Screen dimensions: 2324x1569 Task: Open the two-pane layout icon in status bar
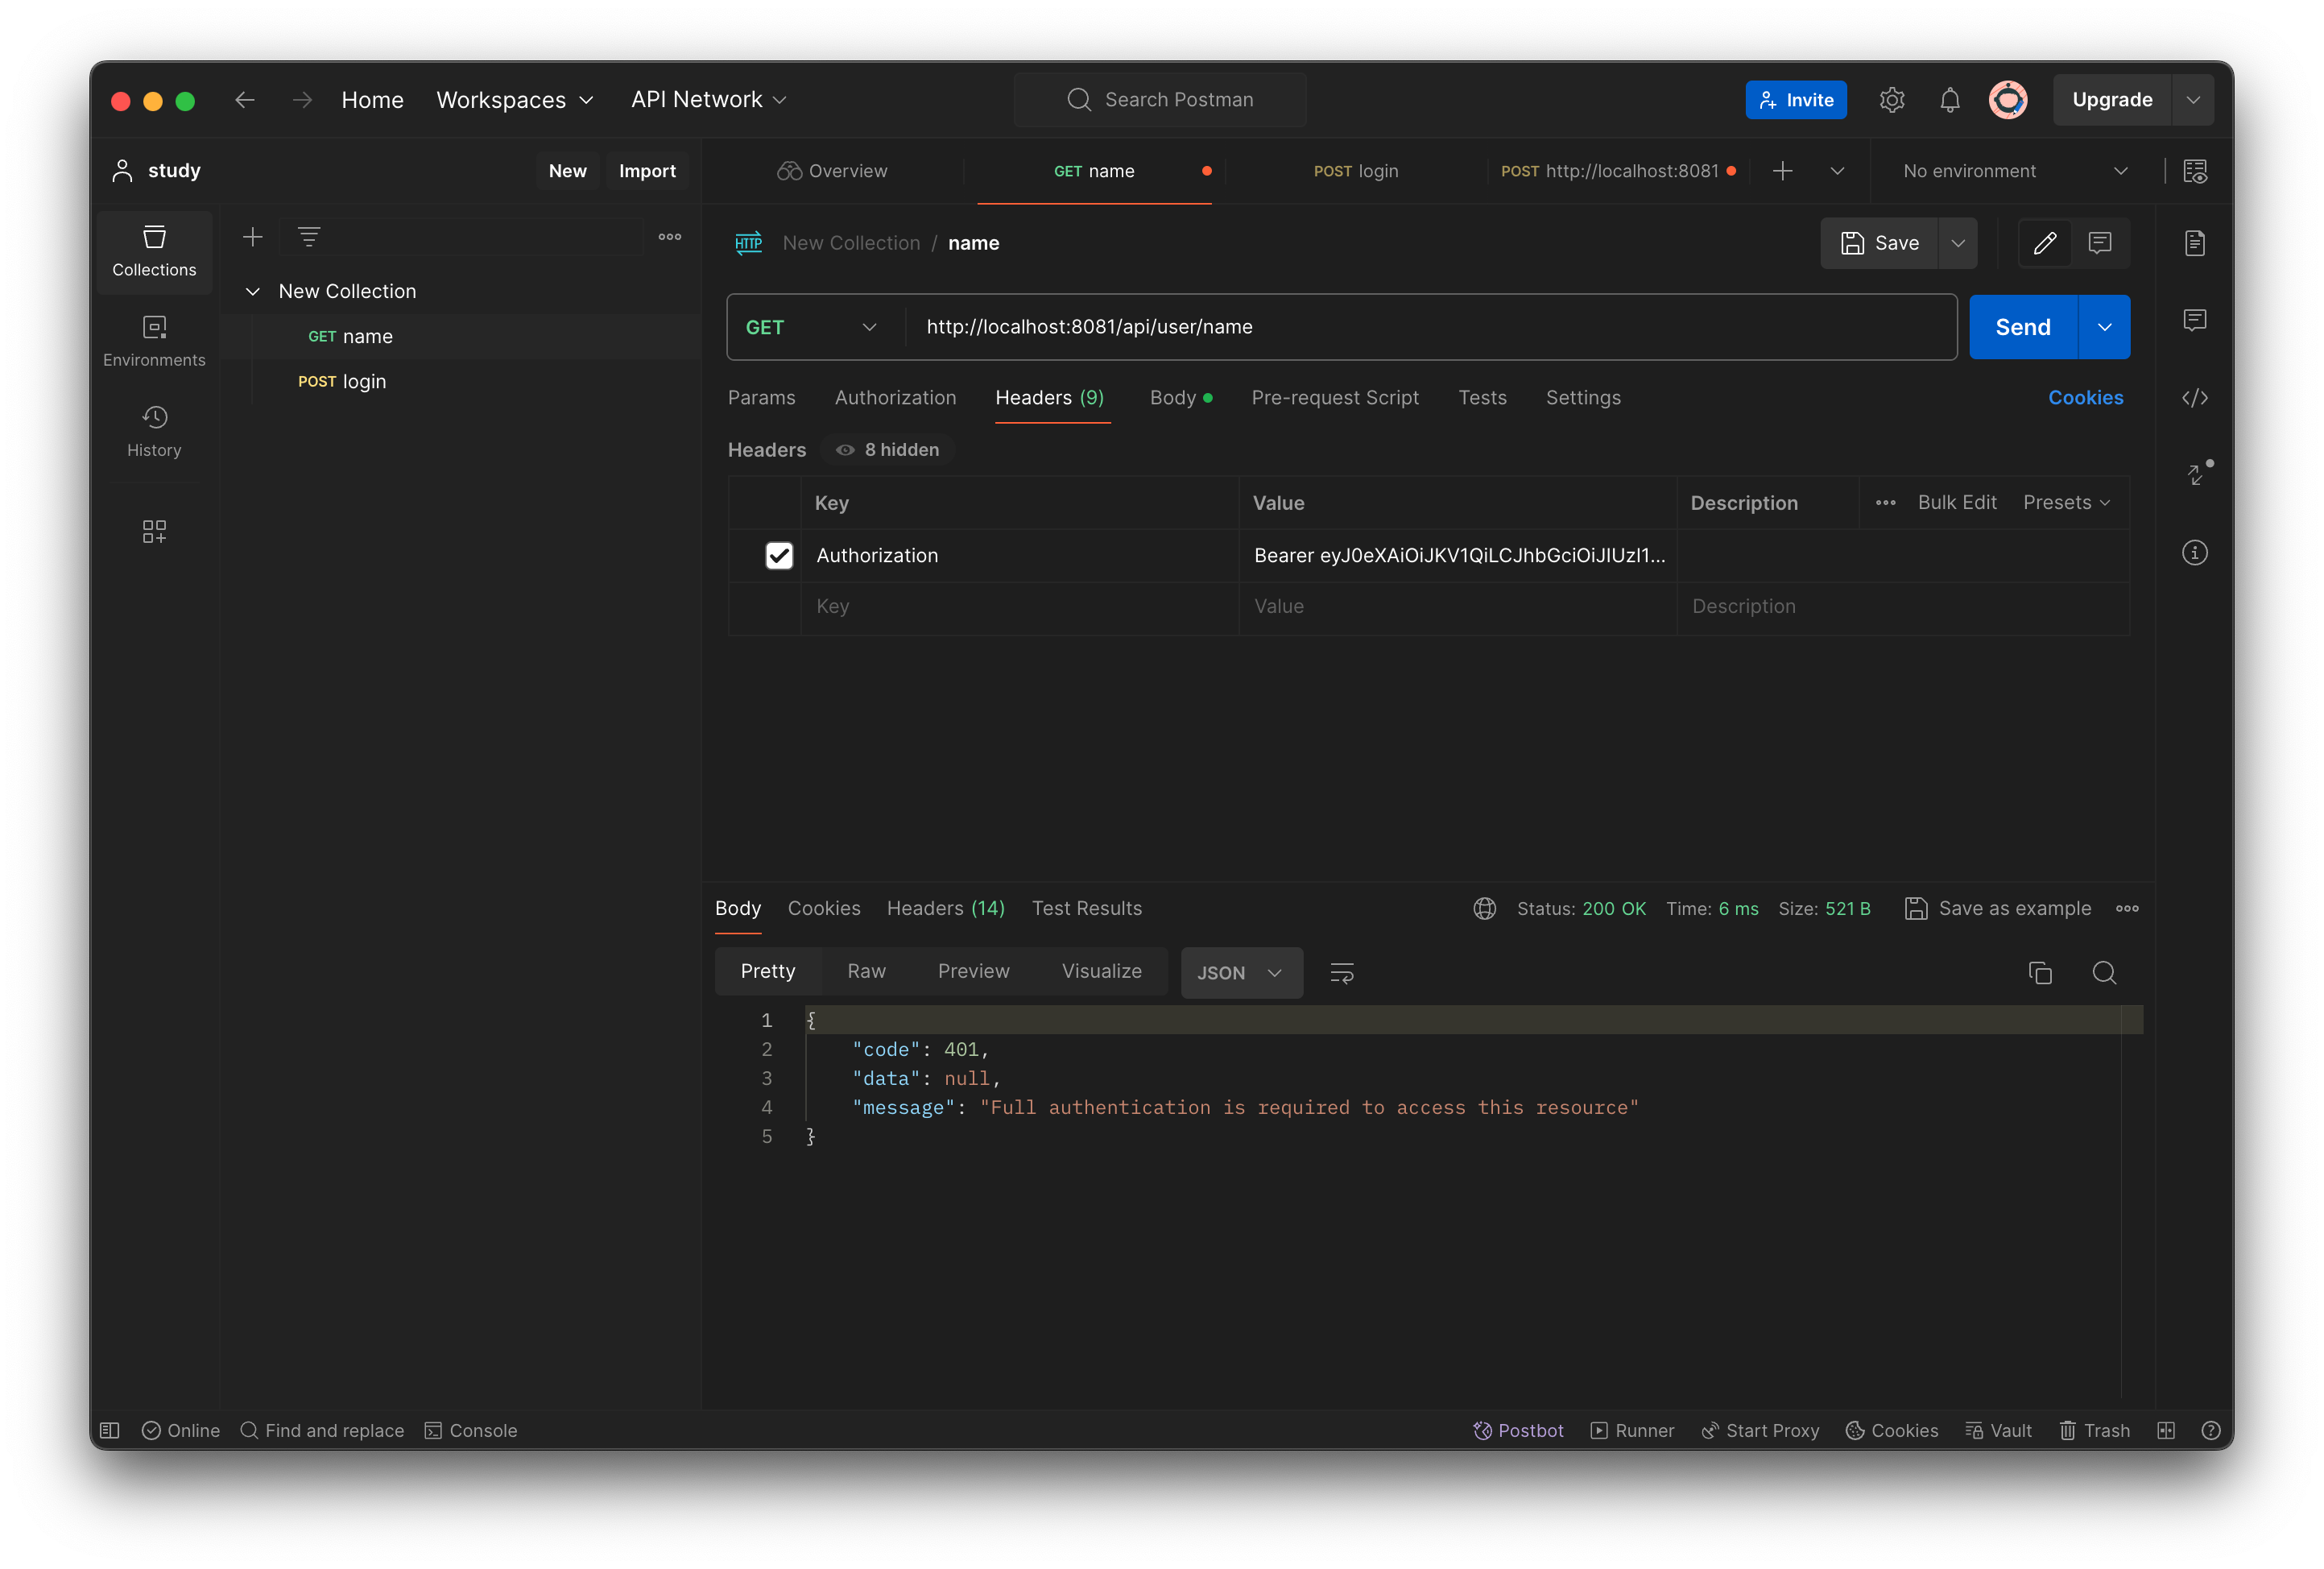(2166, 1430)
